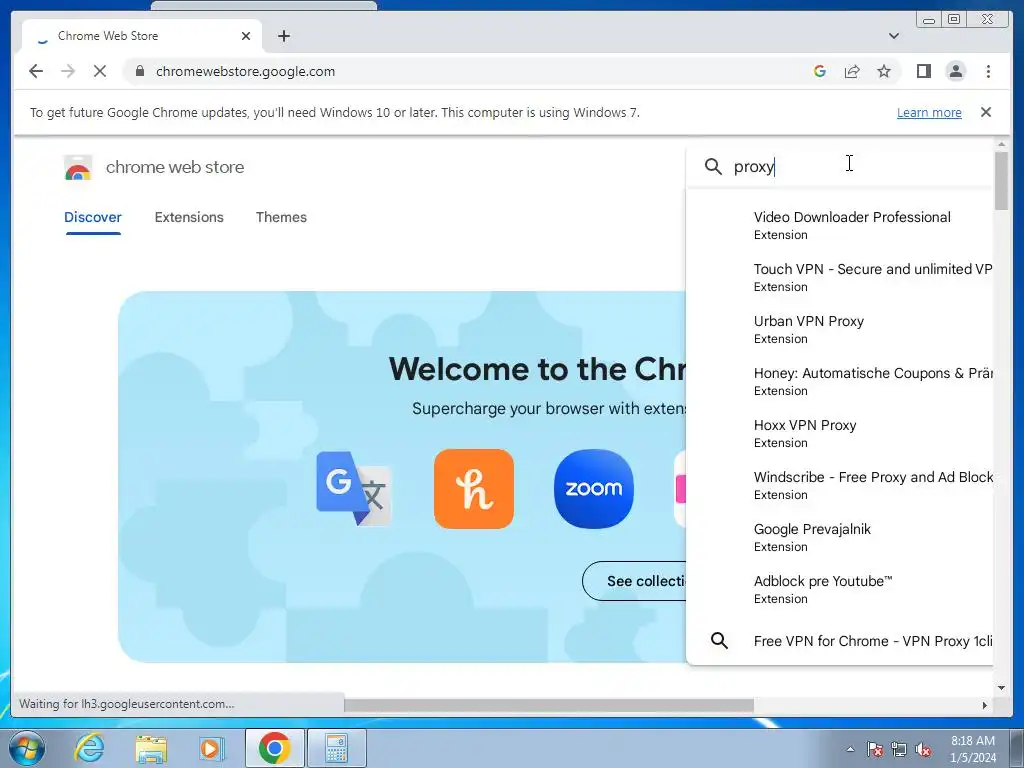
Task: Search for Free VPN for Chrome
Action: [x=840, y=641]
